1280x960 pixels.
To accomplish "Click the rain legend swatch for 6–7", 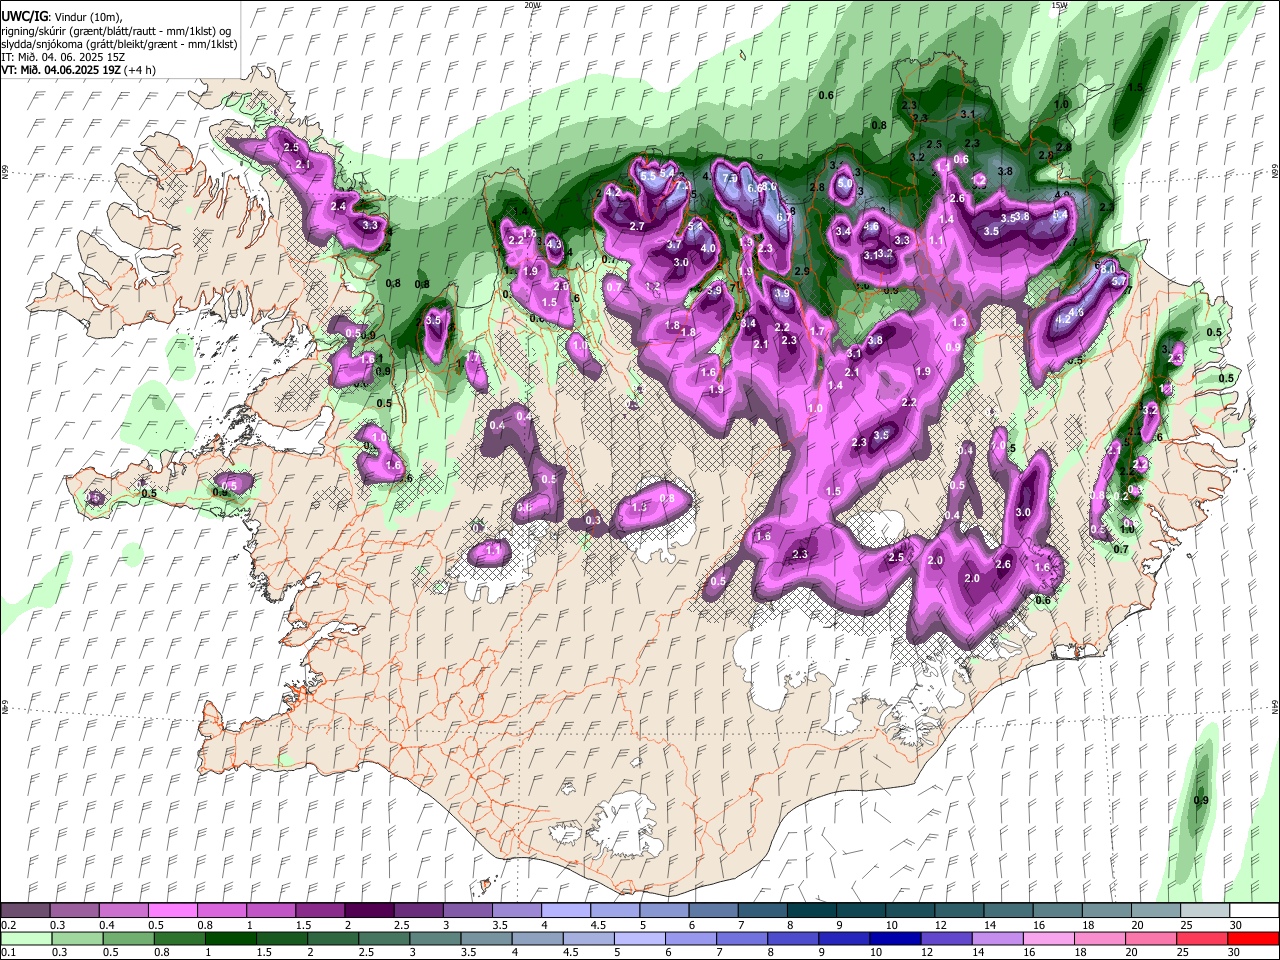I will point(691,938).
